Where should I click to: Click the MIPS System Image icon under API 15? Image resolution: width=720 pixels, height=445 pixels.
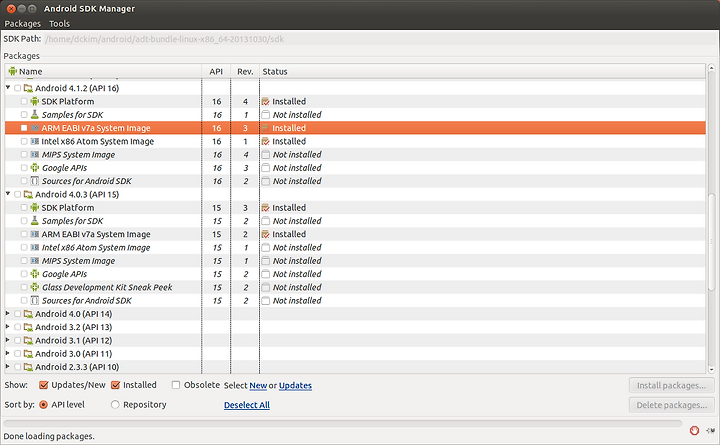(34, 261)
